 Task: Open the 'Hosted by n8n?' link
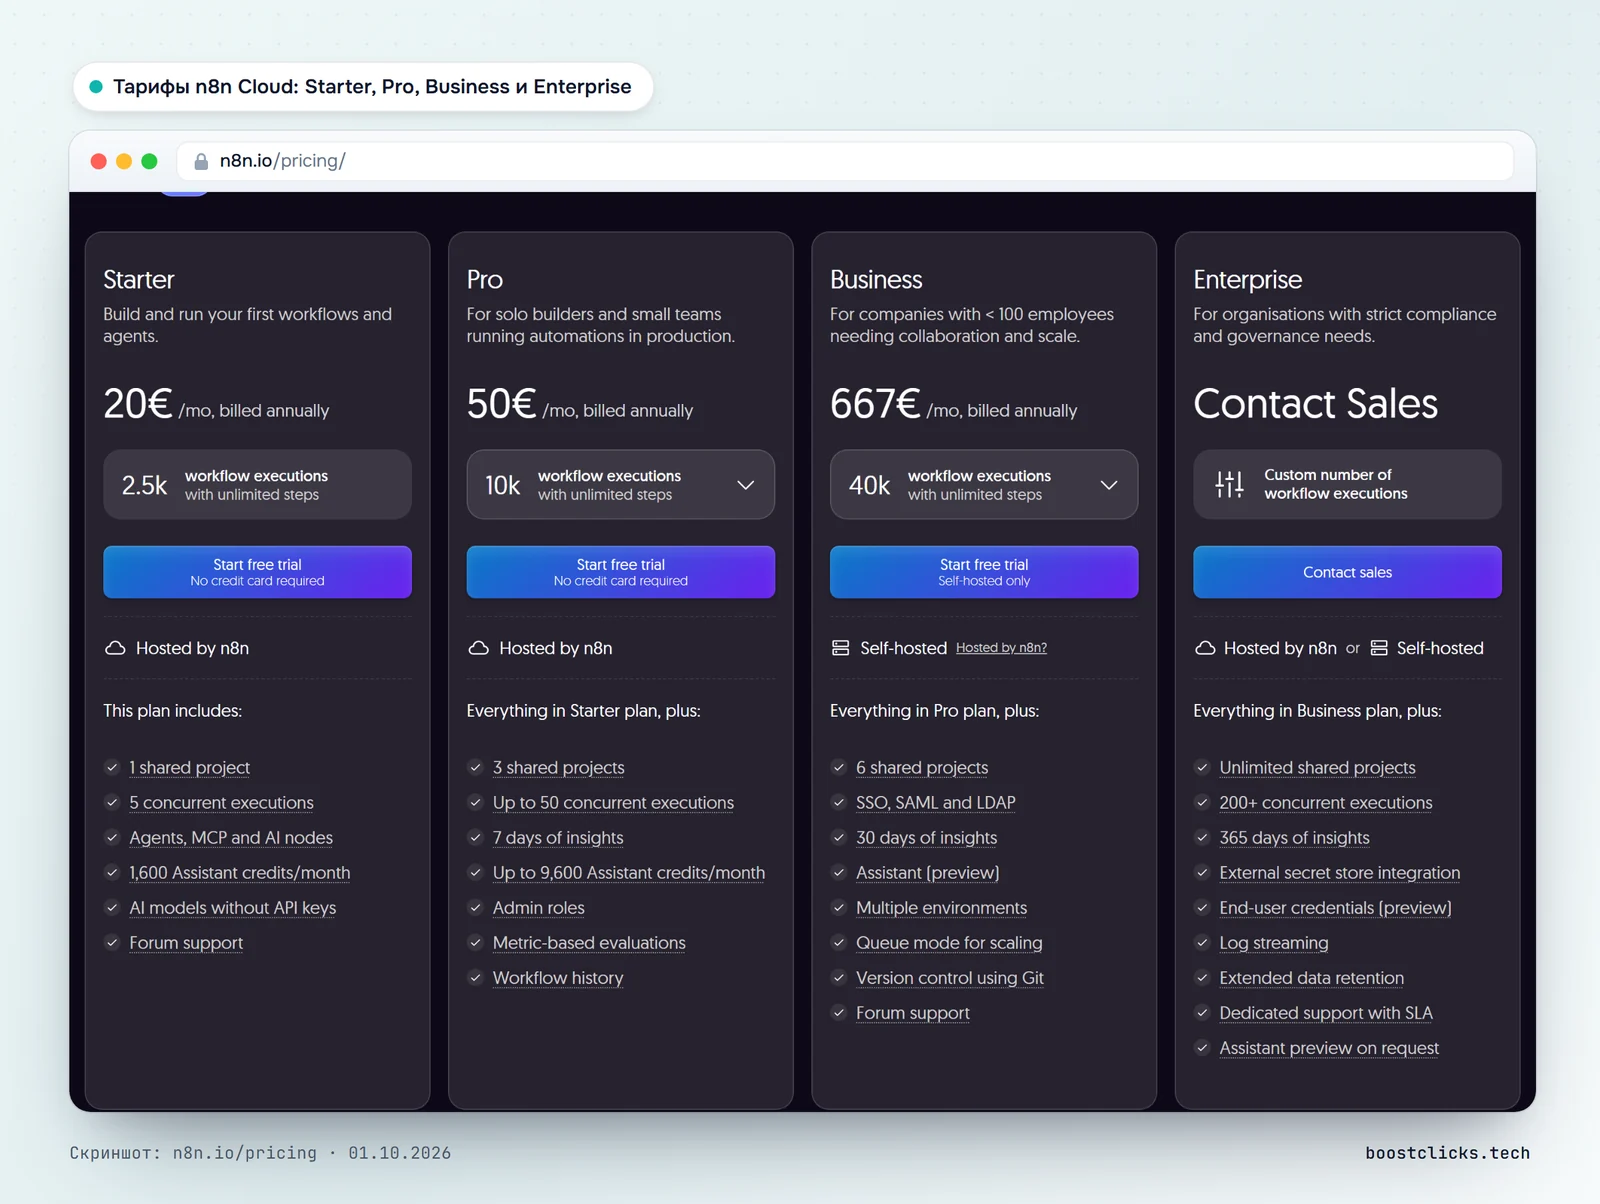pos(1001,648)
